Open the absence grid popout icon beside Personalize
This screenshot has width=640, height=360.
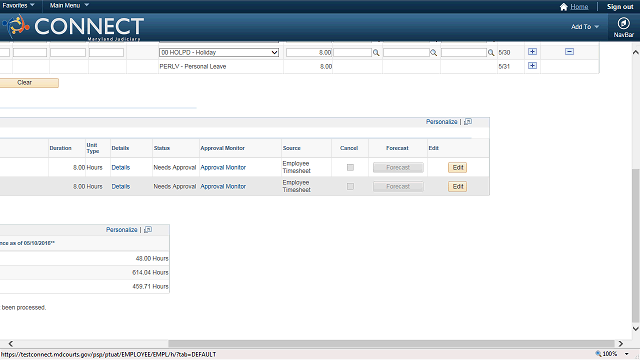[x=468, y=122]
